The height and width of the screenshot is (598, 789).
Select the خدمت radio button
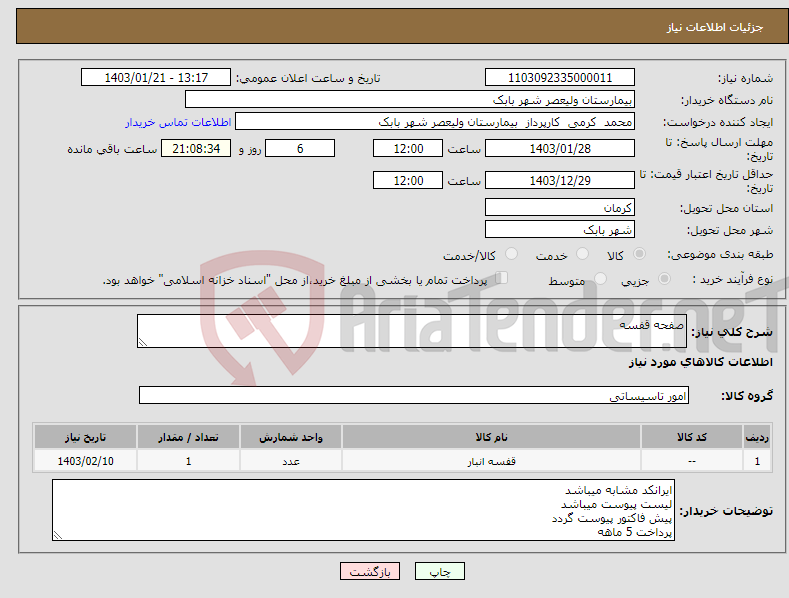click(582, 254)
